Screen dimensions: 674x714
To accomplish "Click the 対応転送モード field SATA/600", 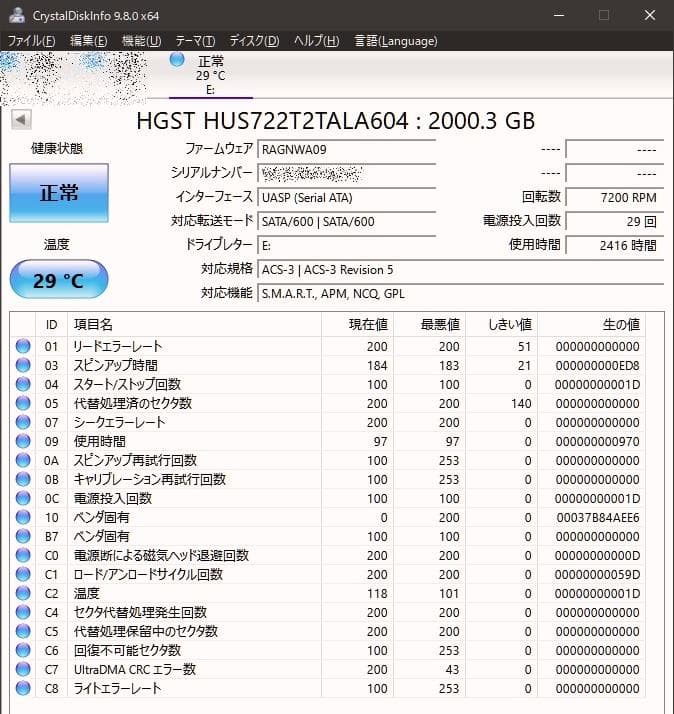I will tap(347, 222).
